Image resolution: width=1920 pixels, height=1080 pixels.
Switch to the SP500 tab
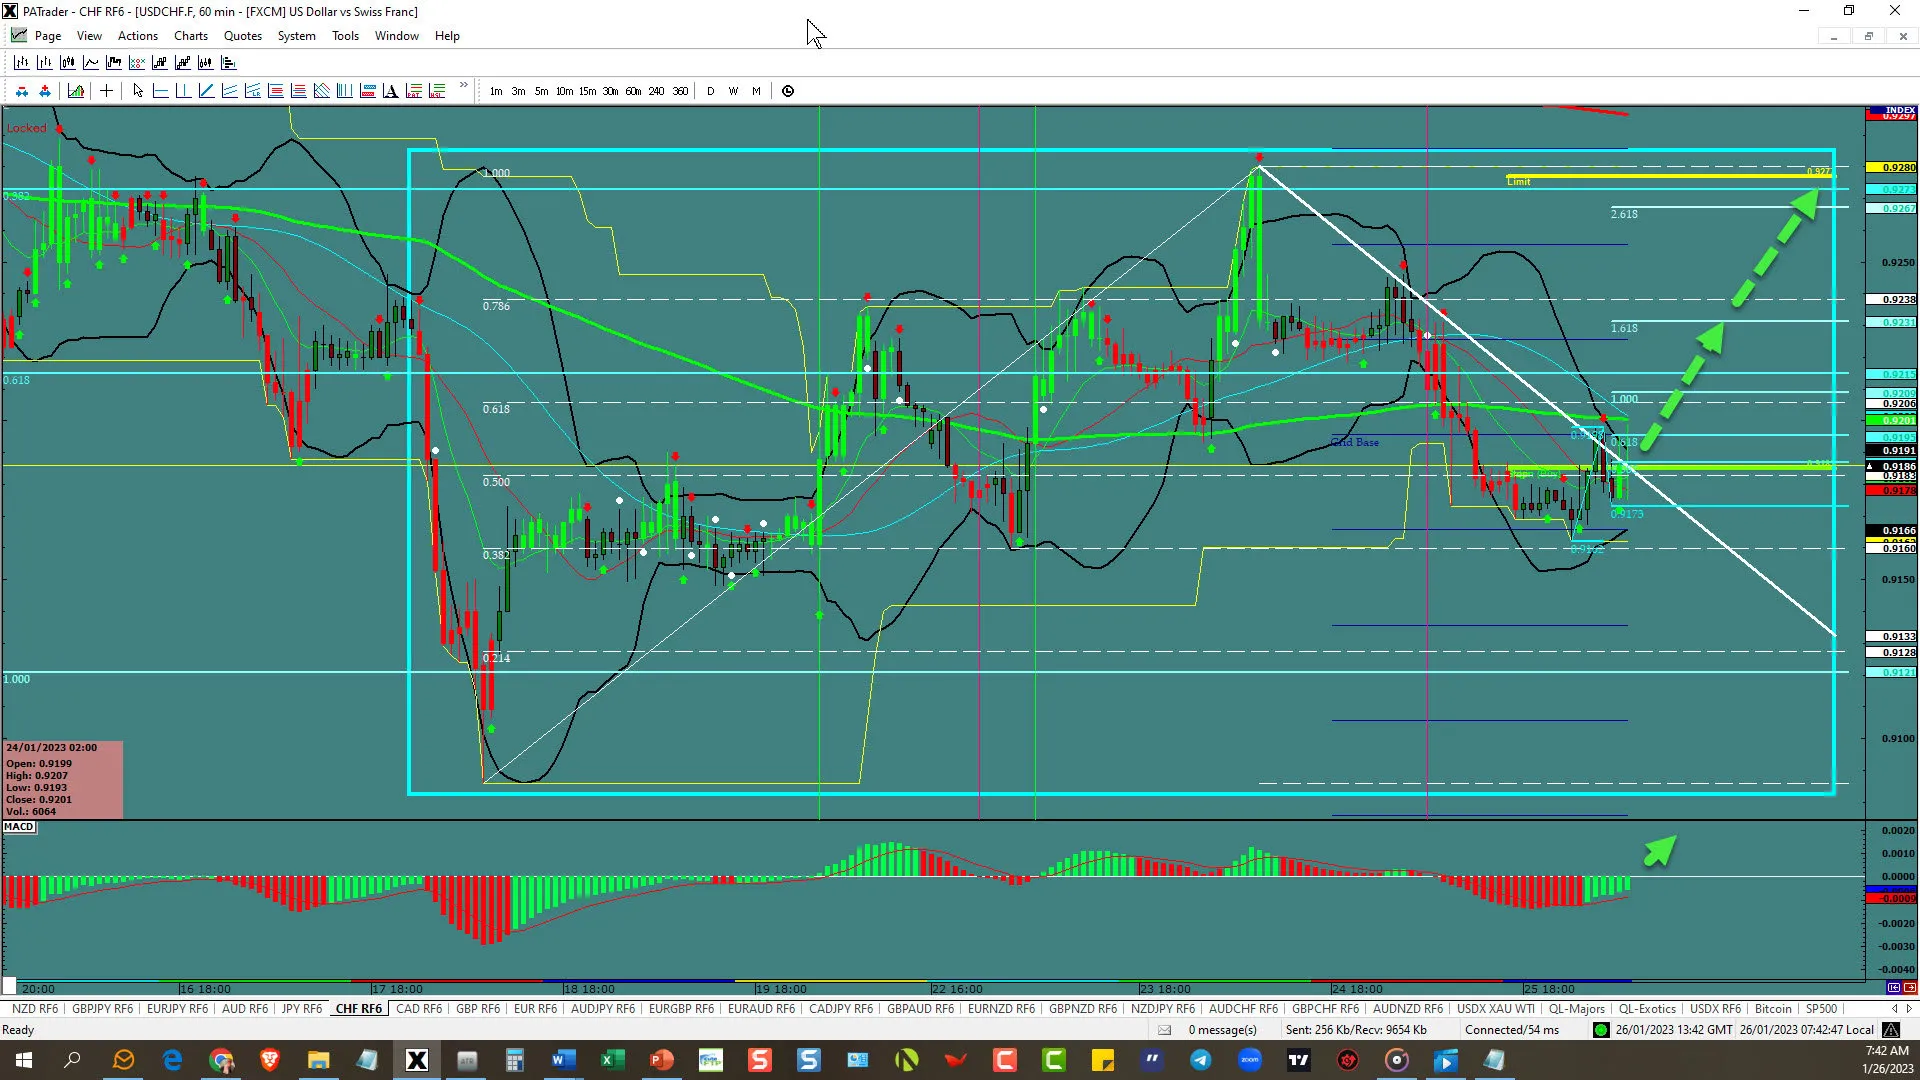point(1821,1009)
